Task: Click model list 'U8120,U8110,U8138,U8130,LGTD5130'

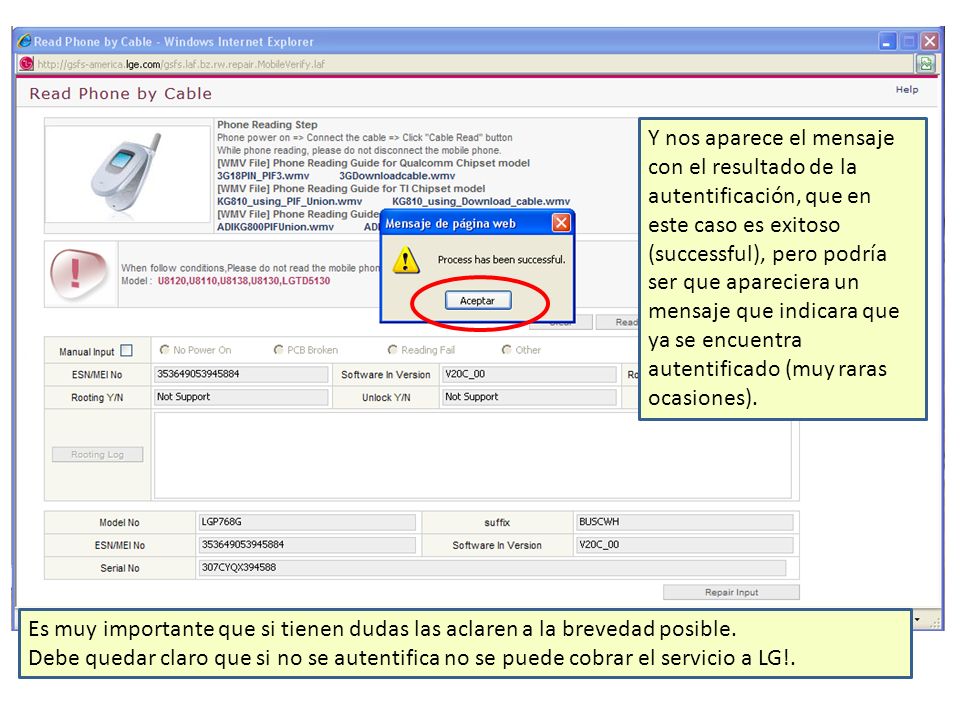Action: 244,281
